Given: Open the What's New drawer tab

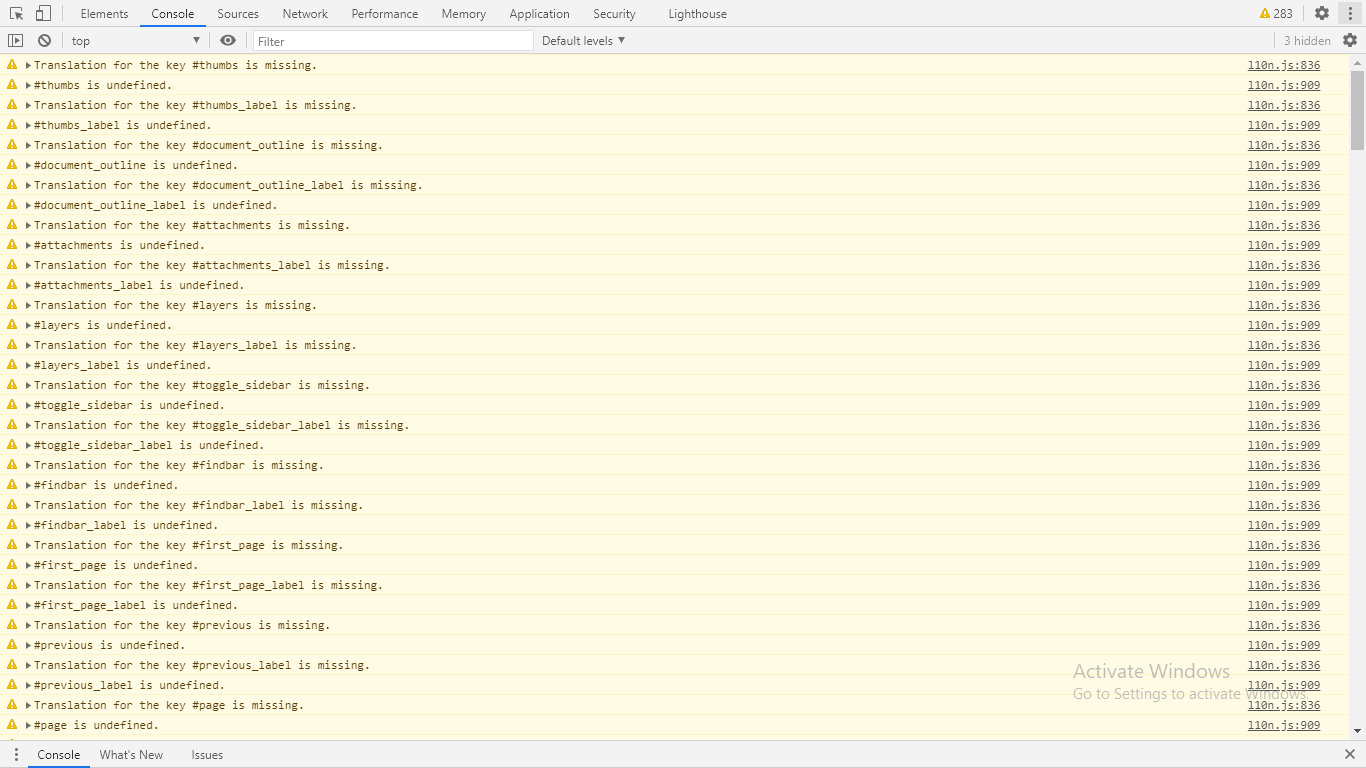Looking at the screenshot, I should (x=131, y=755).
